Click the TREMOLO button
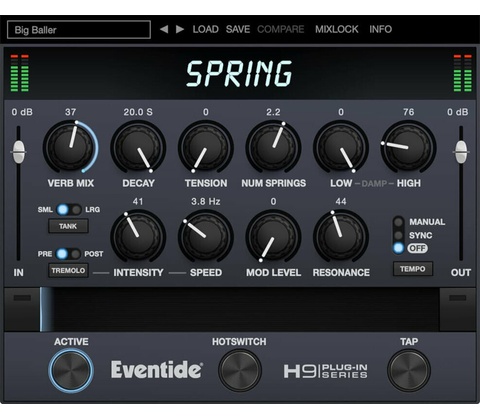The height and width of the screenshot is (420, 480). coord(68,270)
